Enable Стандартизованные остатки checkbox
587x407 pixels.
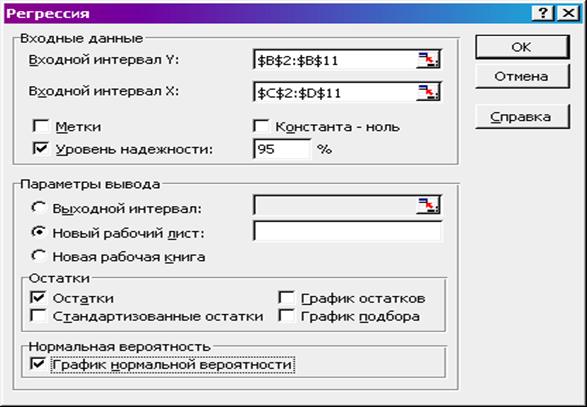(38, 316)
